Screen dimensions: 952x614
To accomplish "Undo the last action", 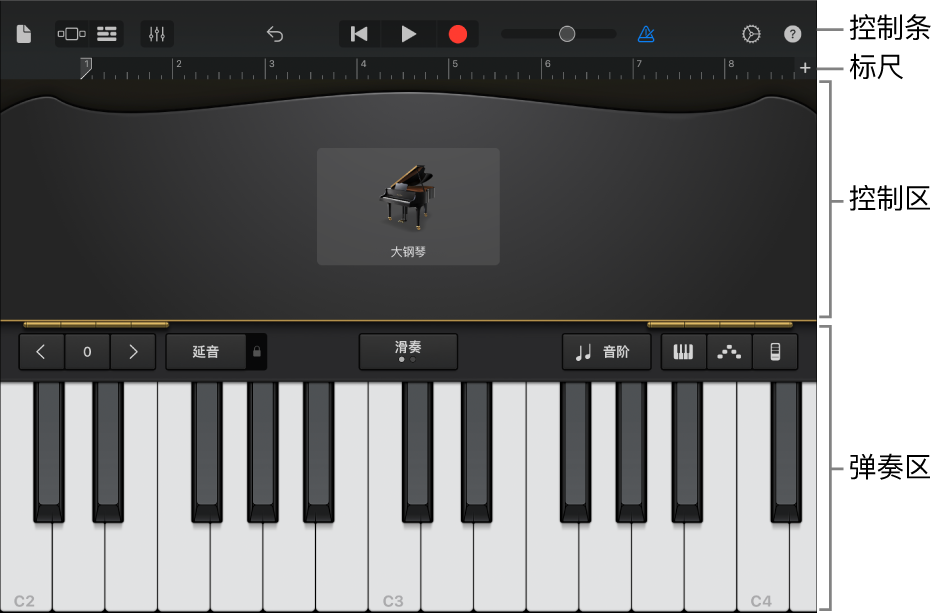I will [275, 34].
